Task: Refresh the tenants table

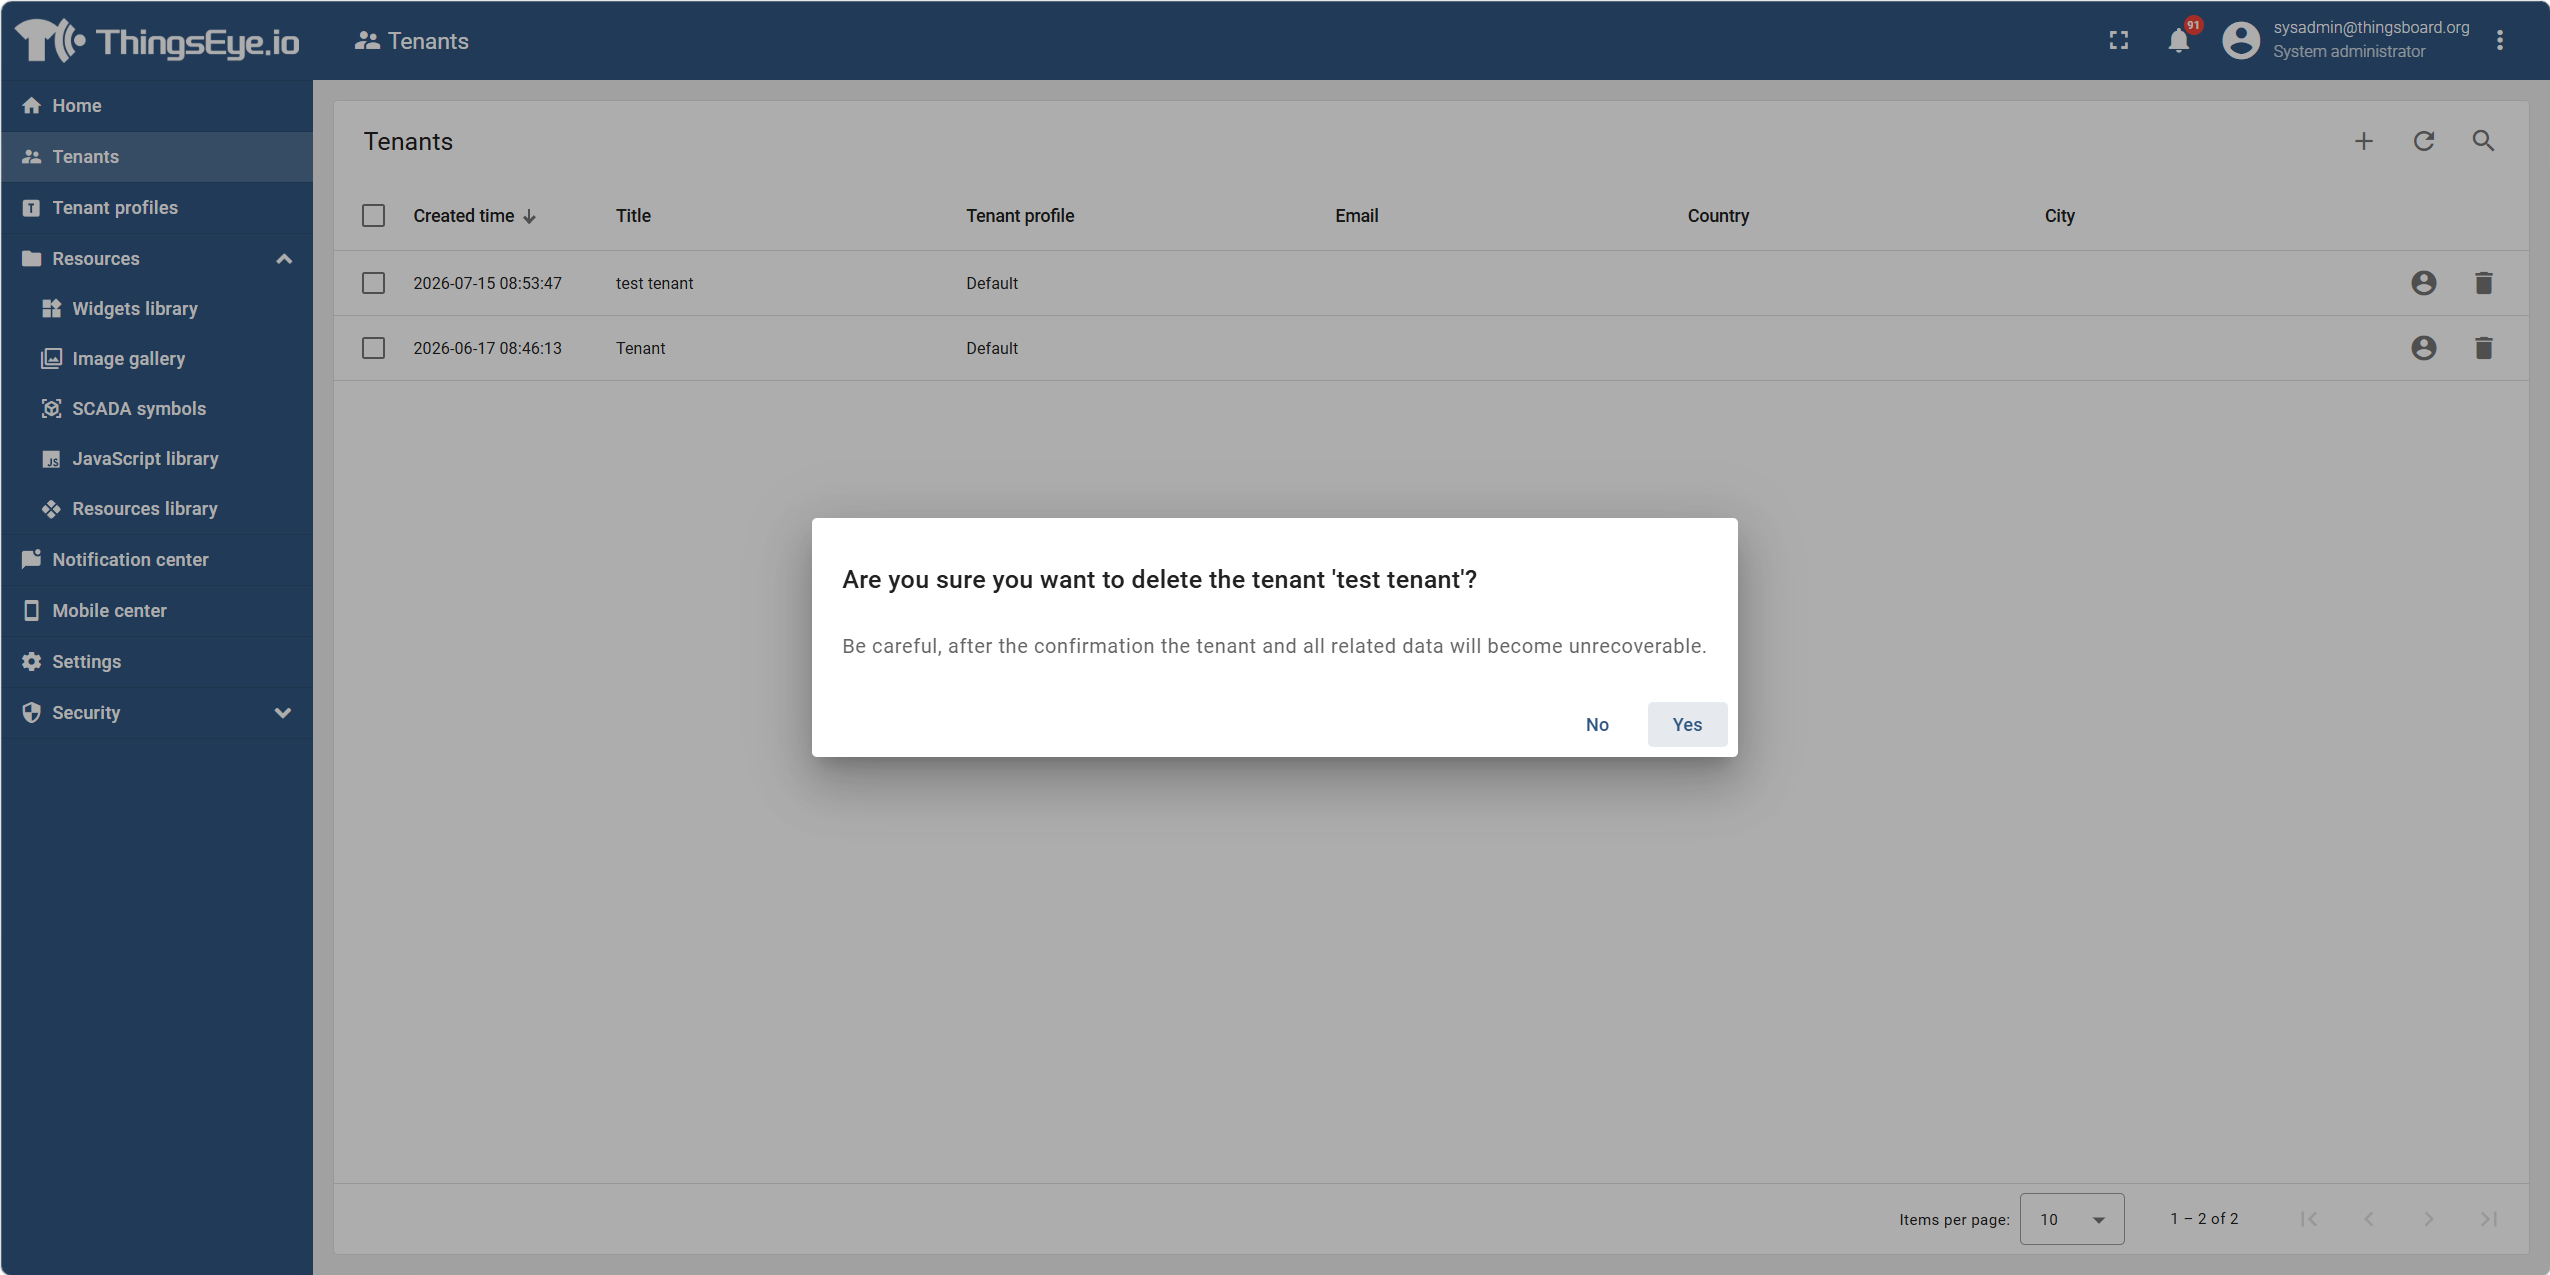Action: click(x=2424, y=141)
